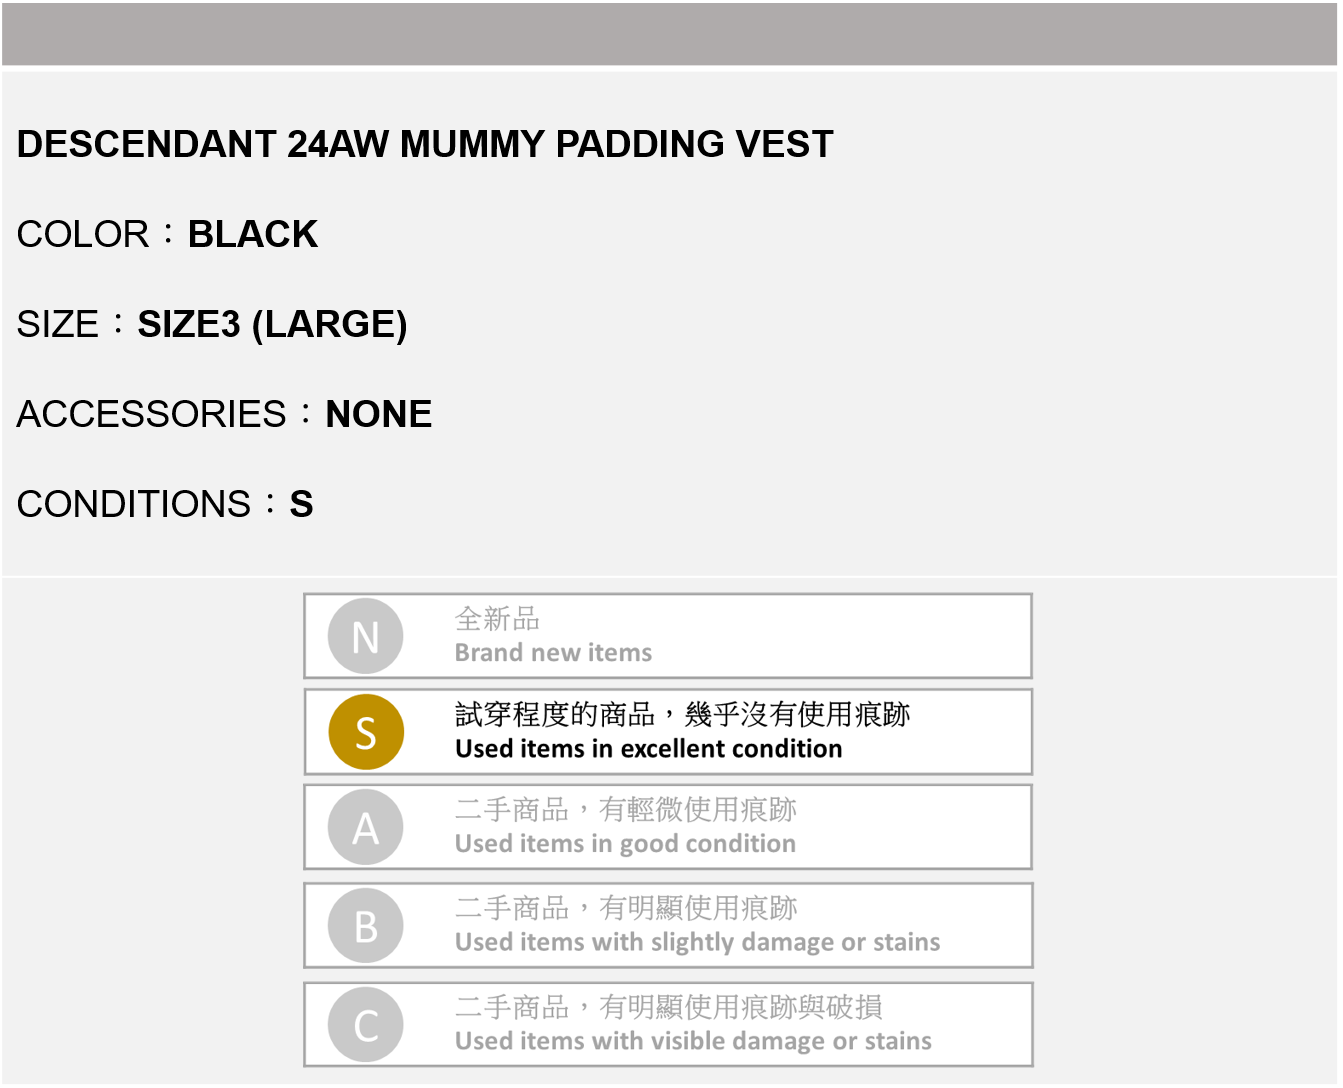
Task: Click the B condition grade circle
Action: (x=366, y=926)
